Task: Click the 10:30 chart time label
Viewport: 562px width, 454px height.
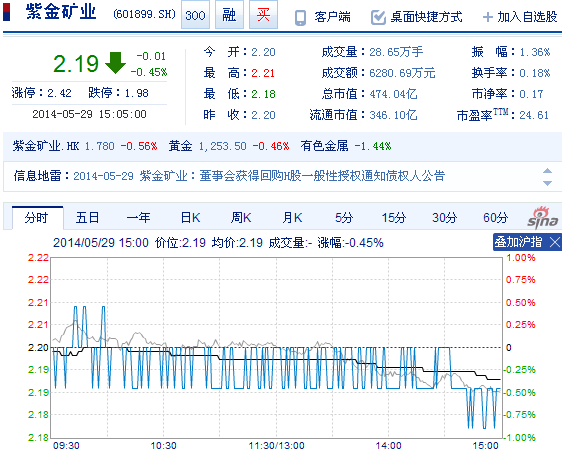Action: pyautogui.click(x=163, y=446)
